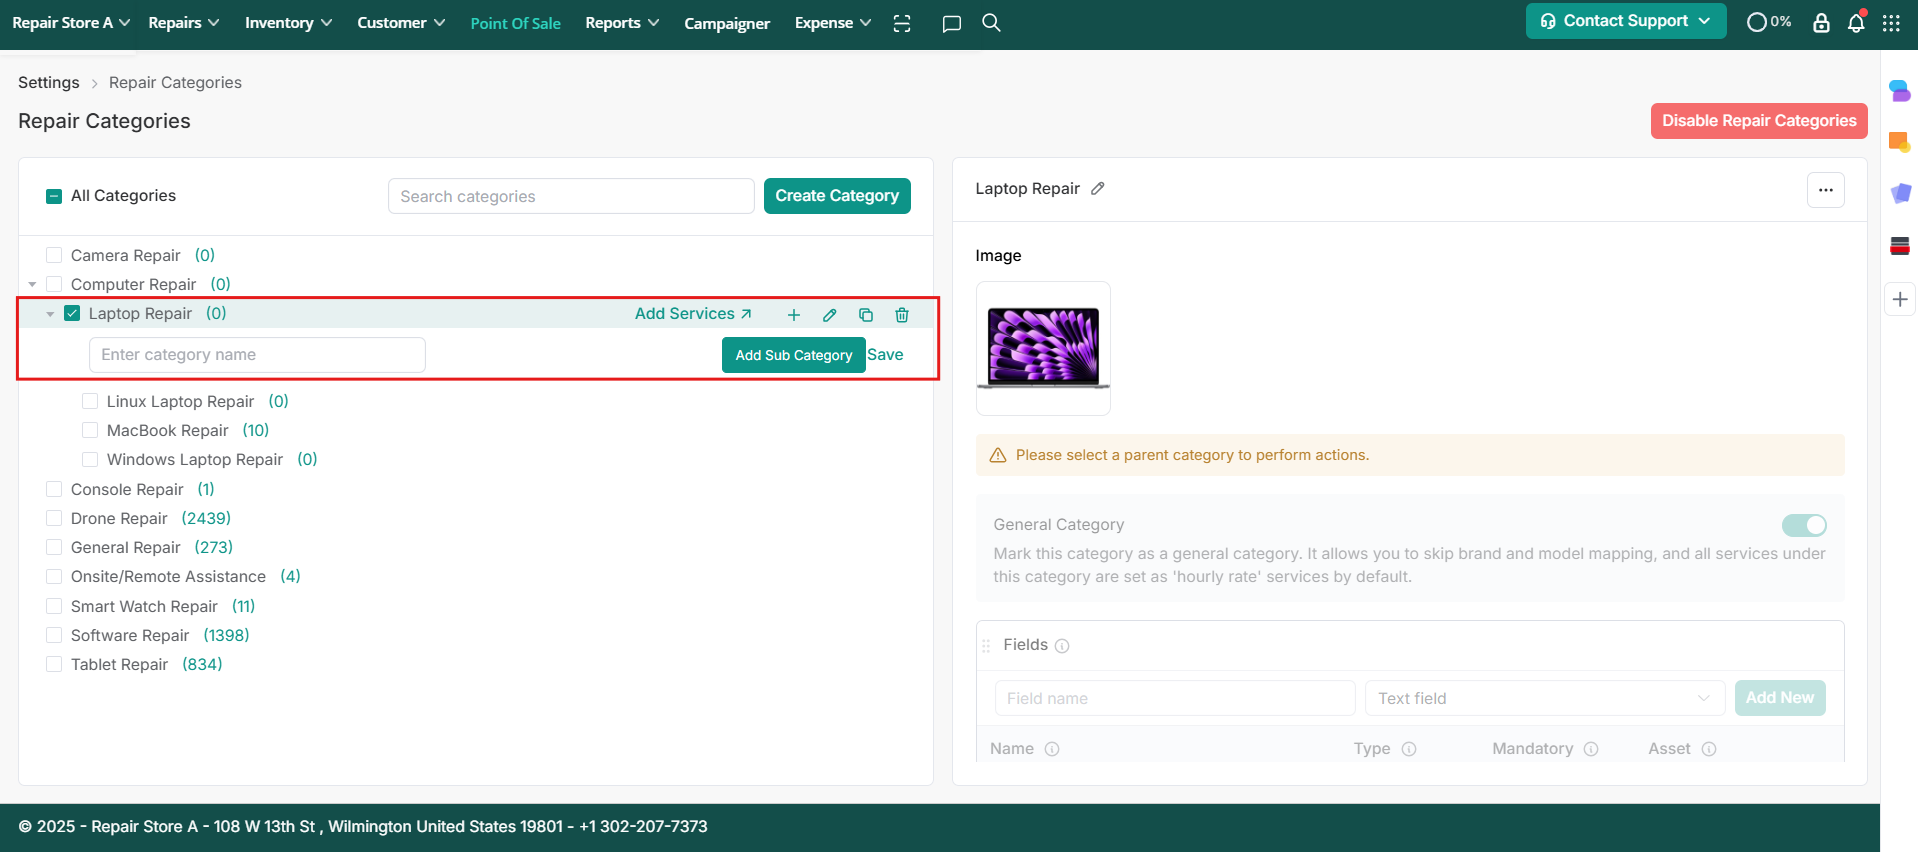Open the apps grid icon
1918x852 pixels.
1891,23
